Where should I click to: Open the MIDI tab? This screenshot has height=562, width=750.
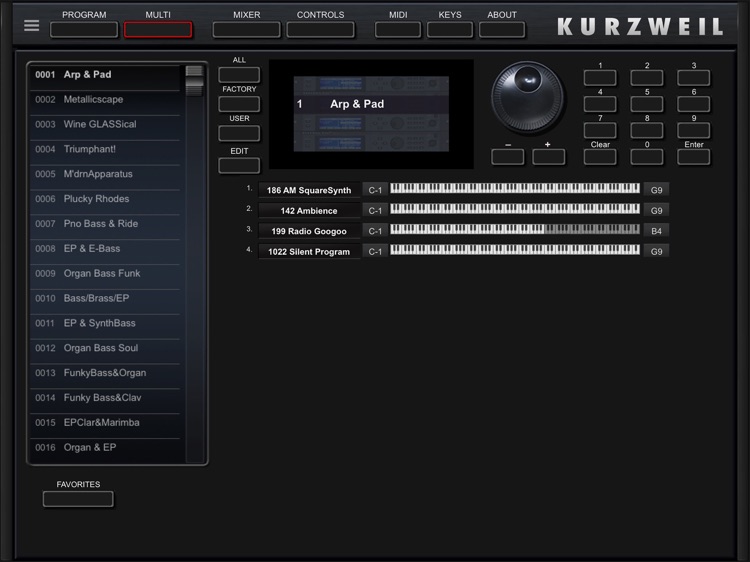397,29
